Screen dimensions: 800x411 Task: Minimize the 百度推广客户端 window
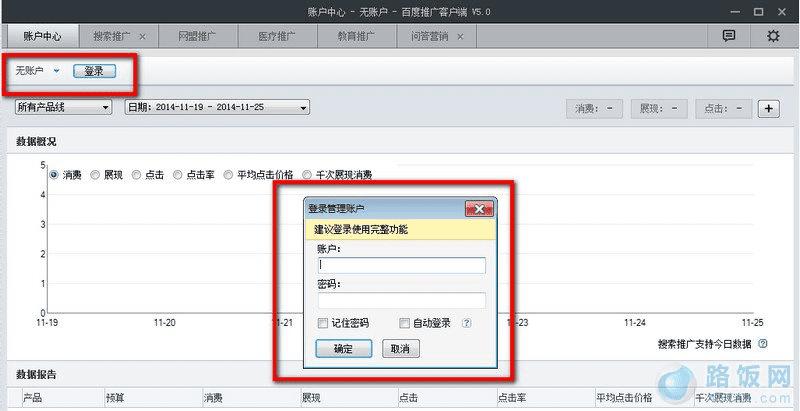coord(735,12)
